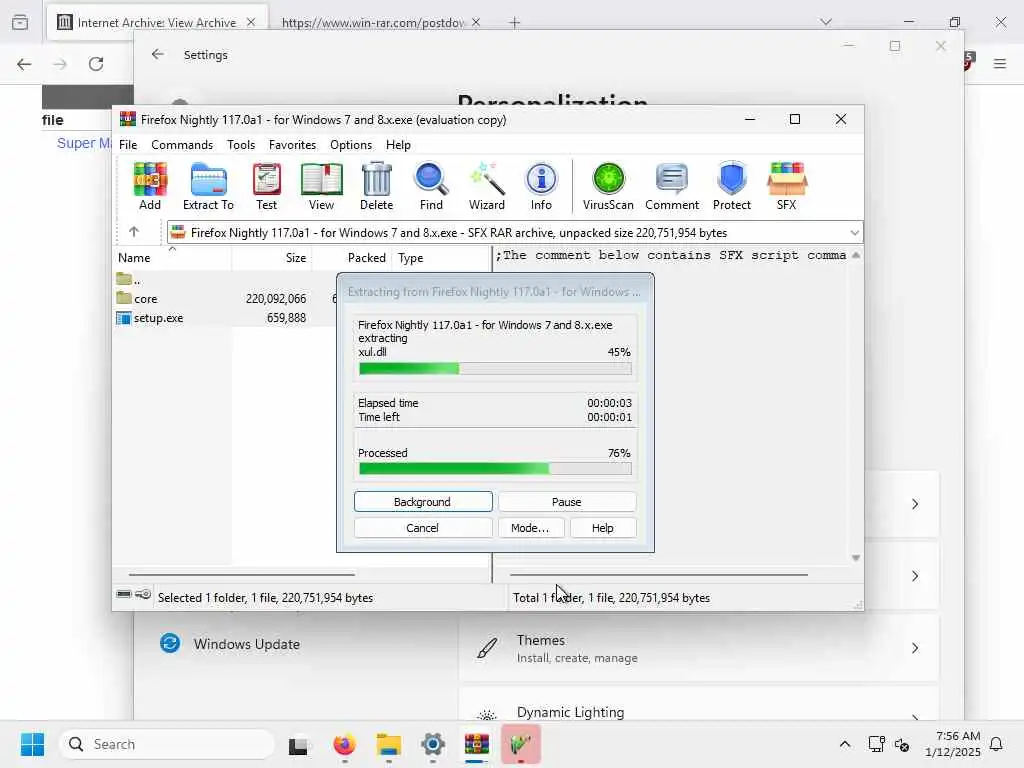Open the browser tab list dropdown

point(826,22)
